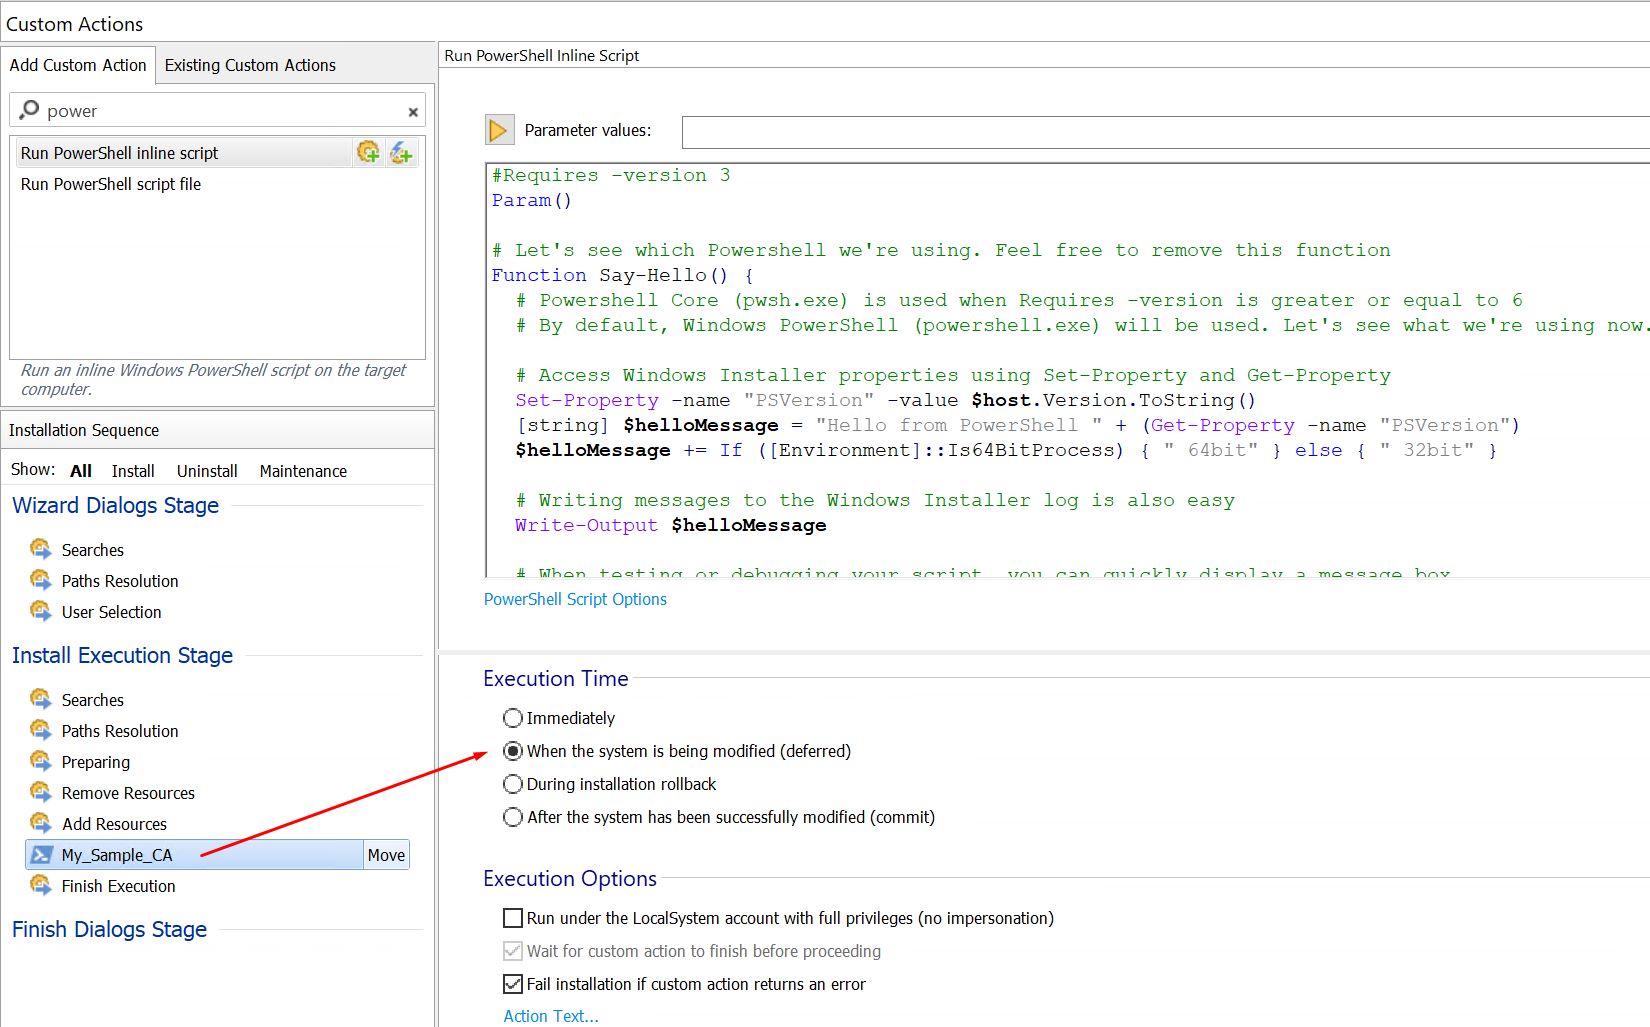The height and width of the screenshot is (1027, 1650).
Task: Switch to Existing Custom Actions tab
Action: click(250, 65)
